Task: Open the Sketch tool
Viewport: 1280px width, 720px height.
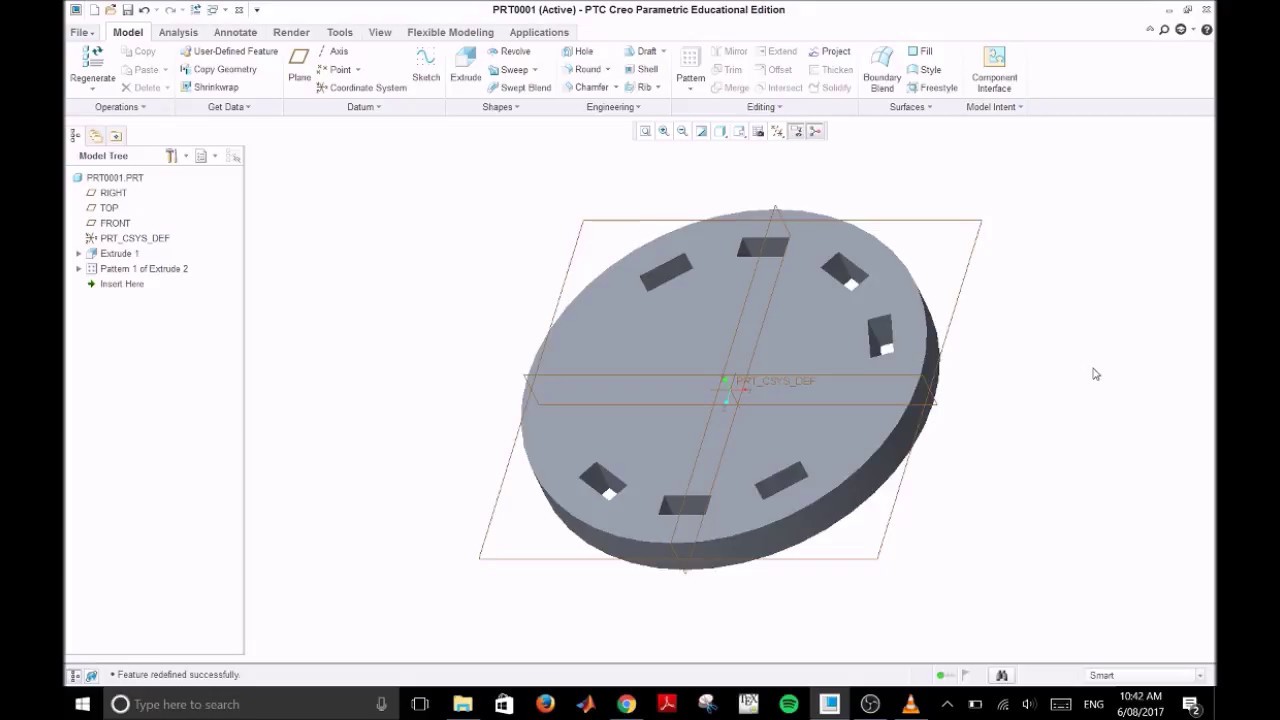Action: point(426,64)
